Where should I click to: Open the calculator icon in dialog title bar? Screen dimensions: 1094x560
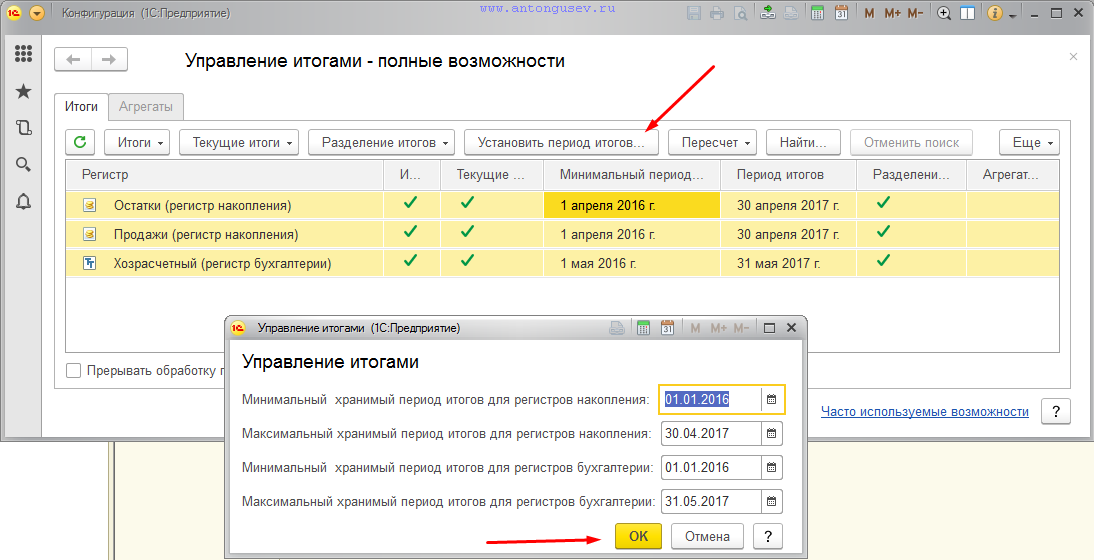coord(644,328)
